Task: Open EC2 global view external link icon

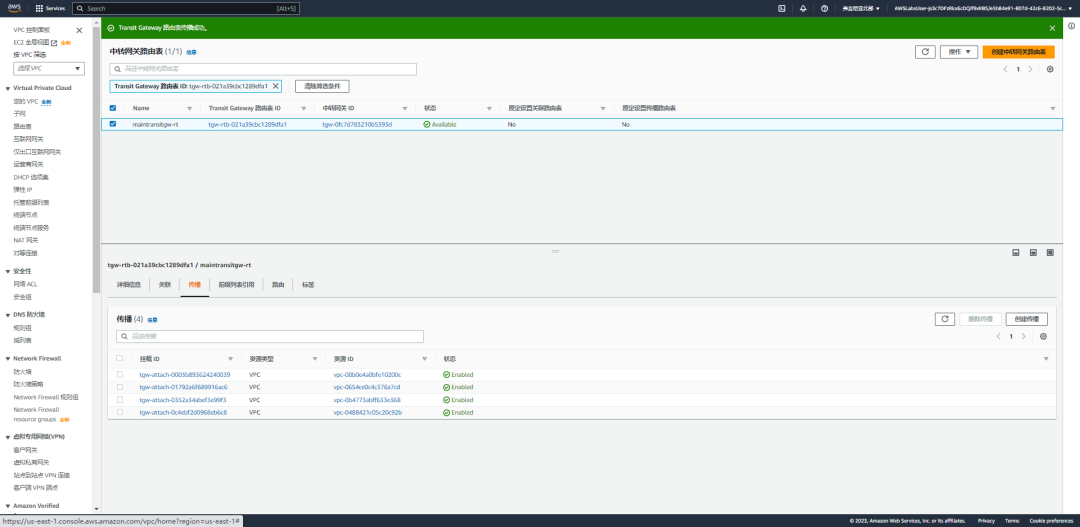Action: [x=54, y=43]
